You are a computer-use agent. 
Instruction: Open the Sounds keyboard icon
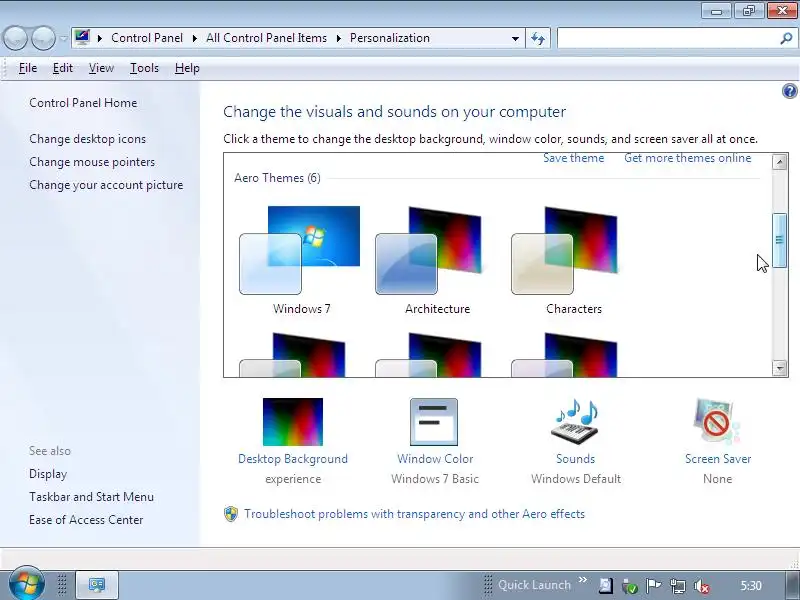pos(575,422)
